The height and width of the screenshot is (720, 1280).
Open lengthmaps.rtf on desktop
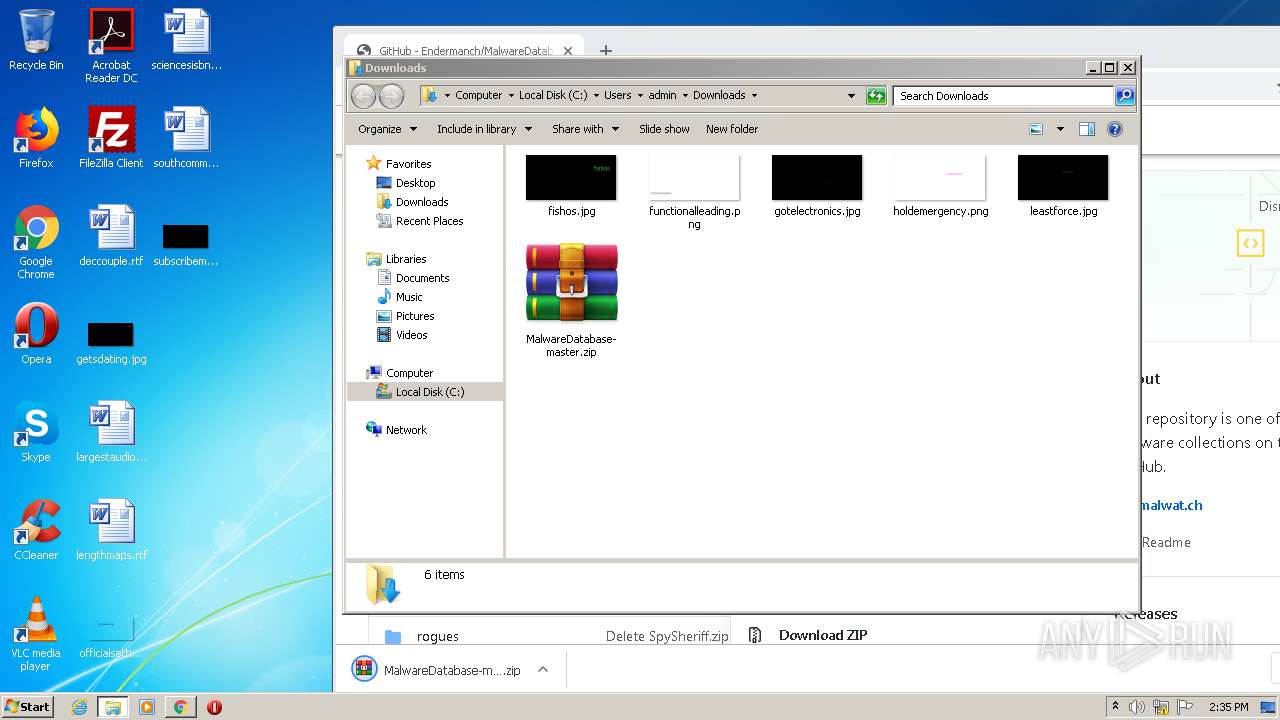[111, 530]
